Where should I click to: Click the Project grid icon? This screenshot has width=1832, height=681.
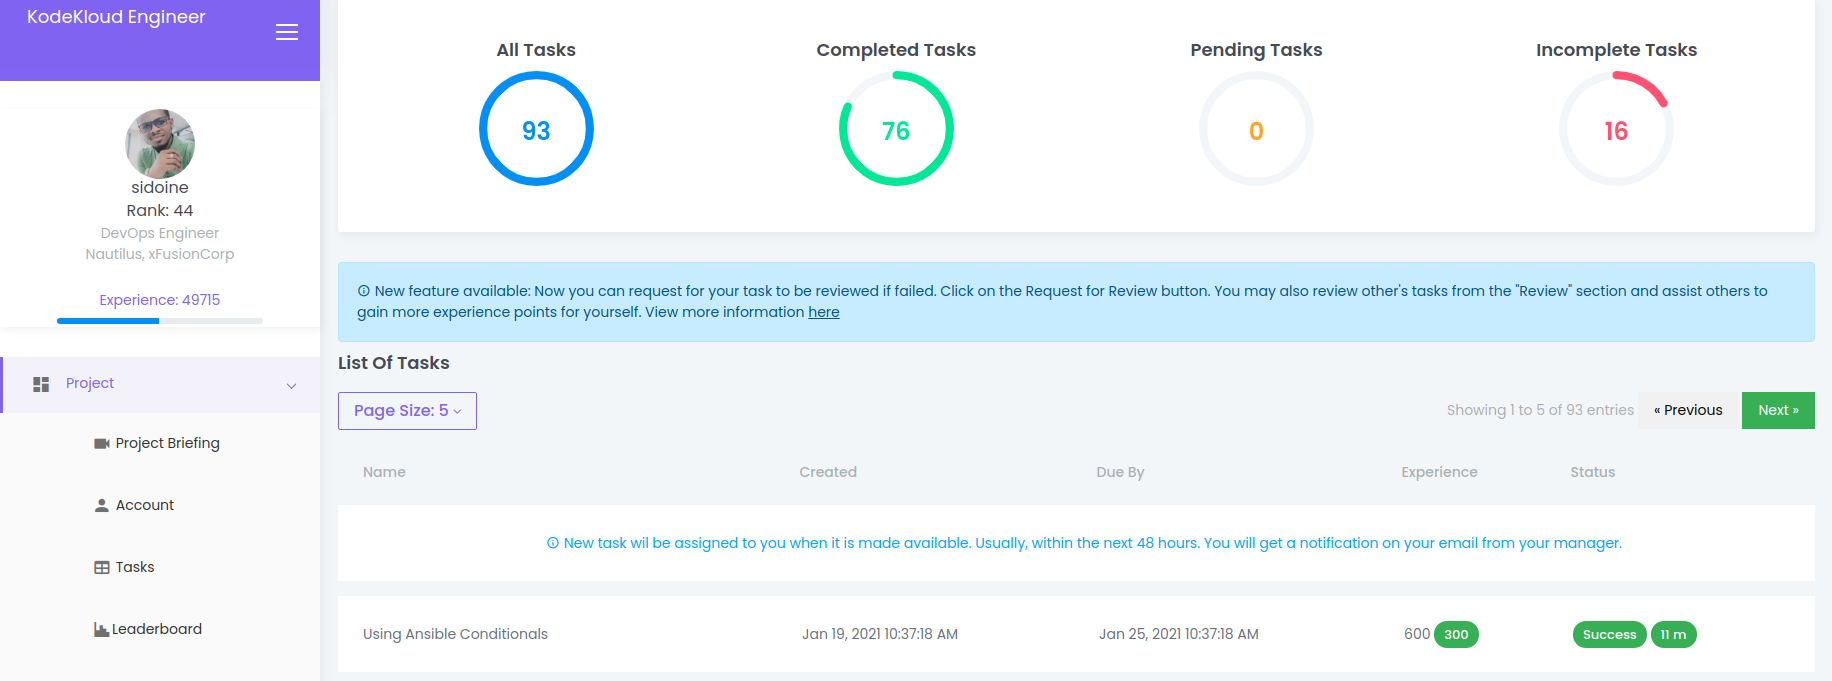(x=41, y=384)
